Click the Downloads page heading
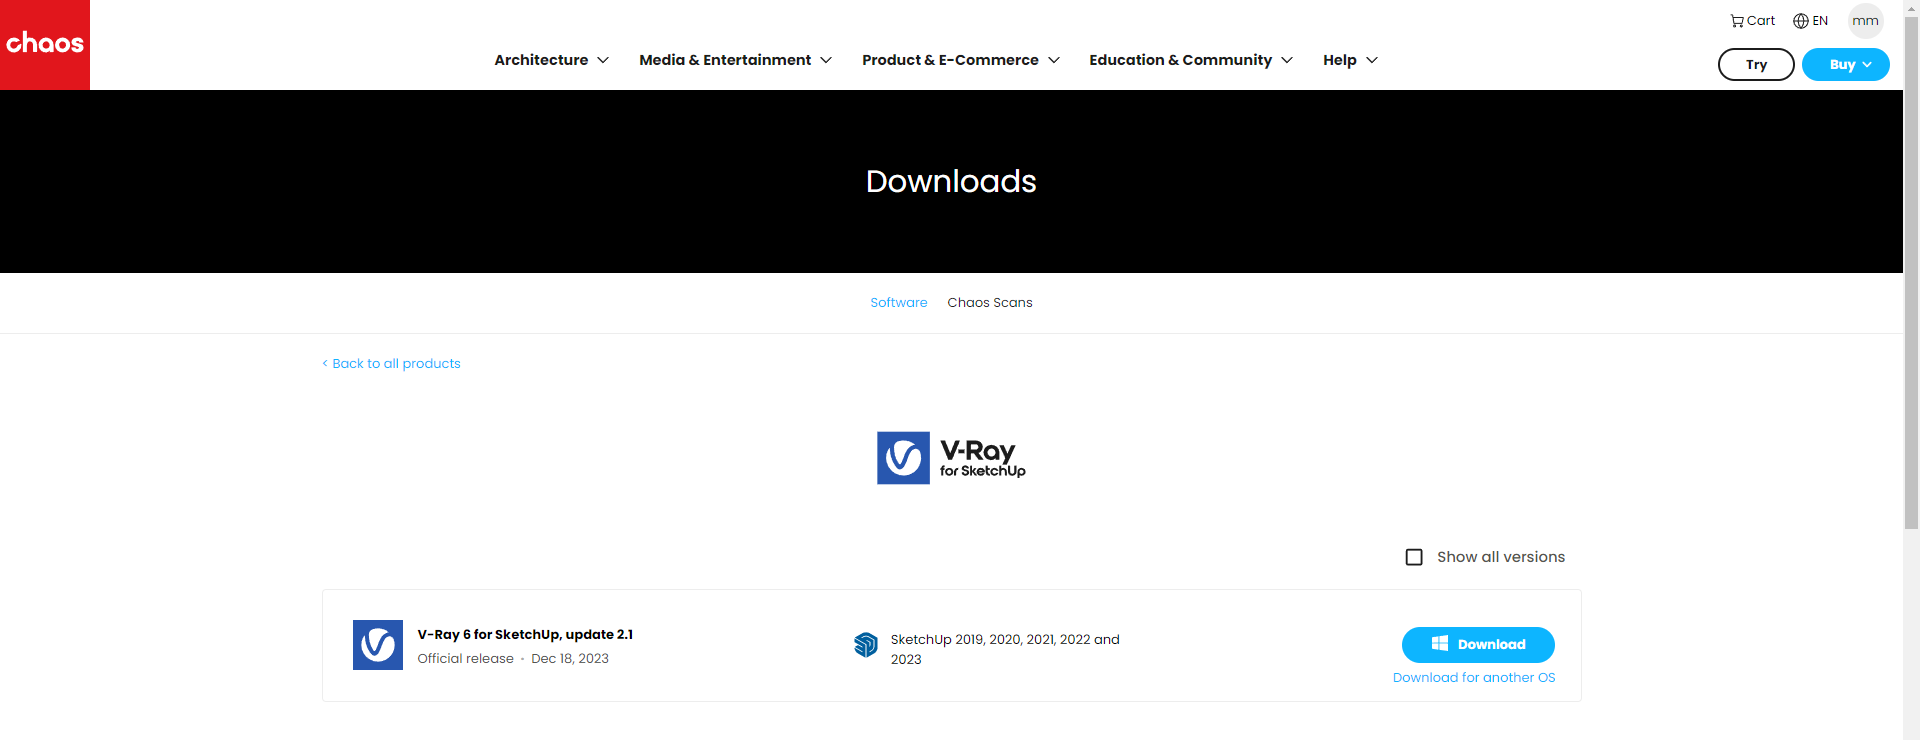1920x740 pixels. point(951,181)
